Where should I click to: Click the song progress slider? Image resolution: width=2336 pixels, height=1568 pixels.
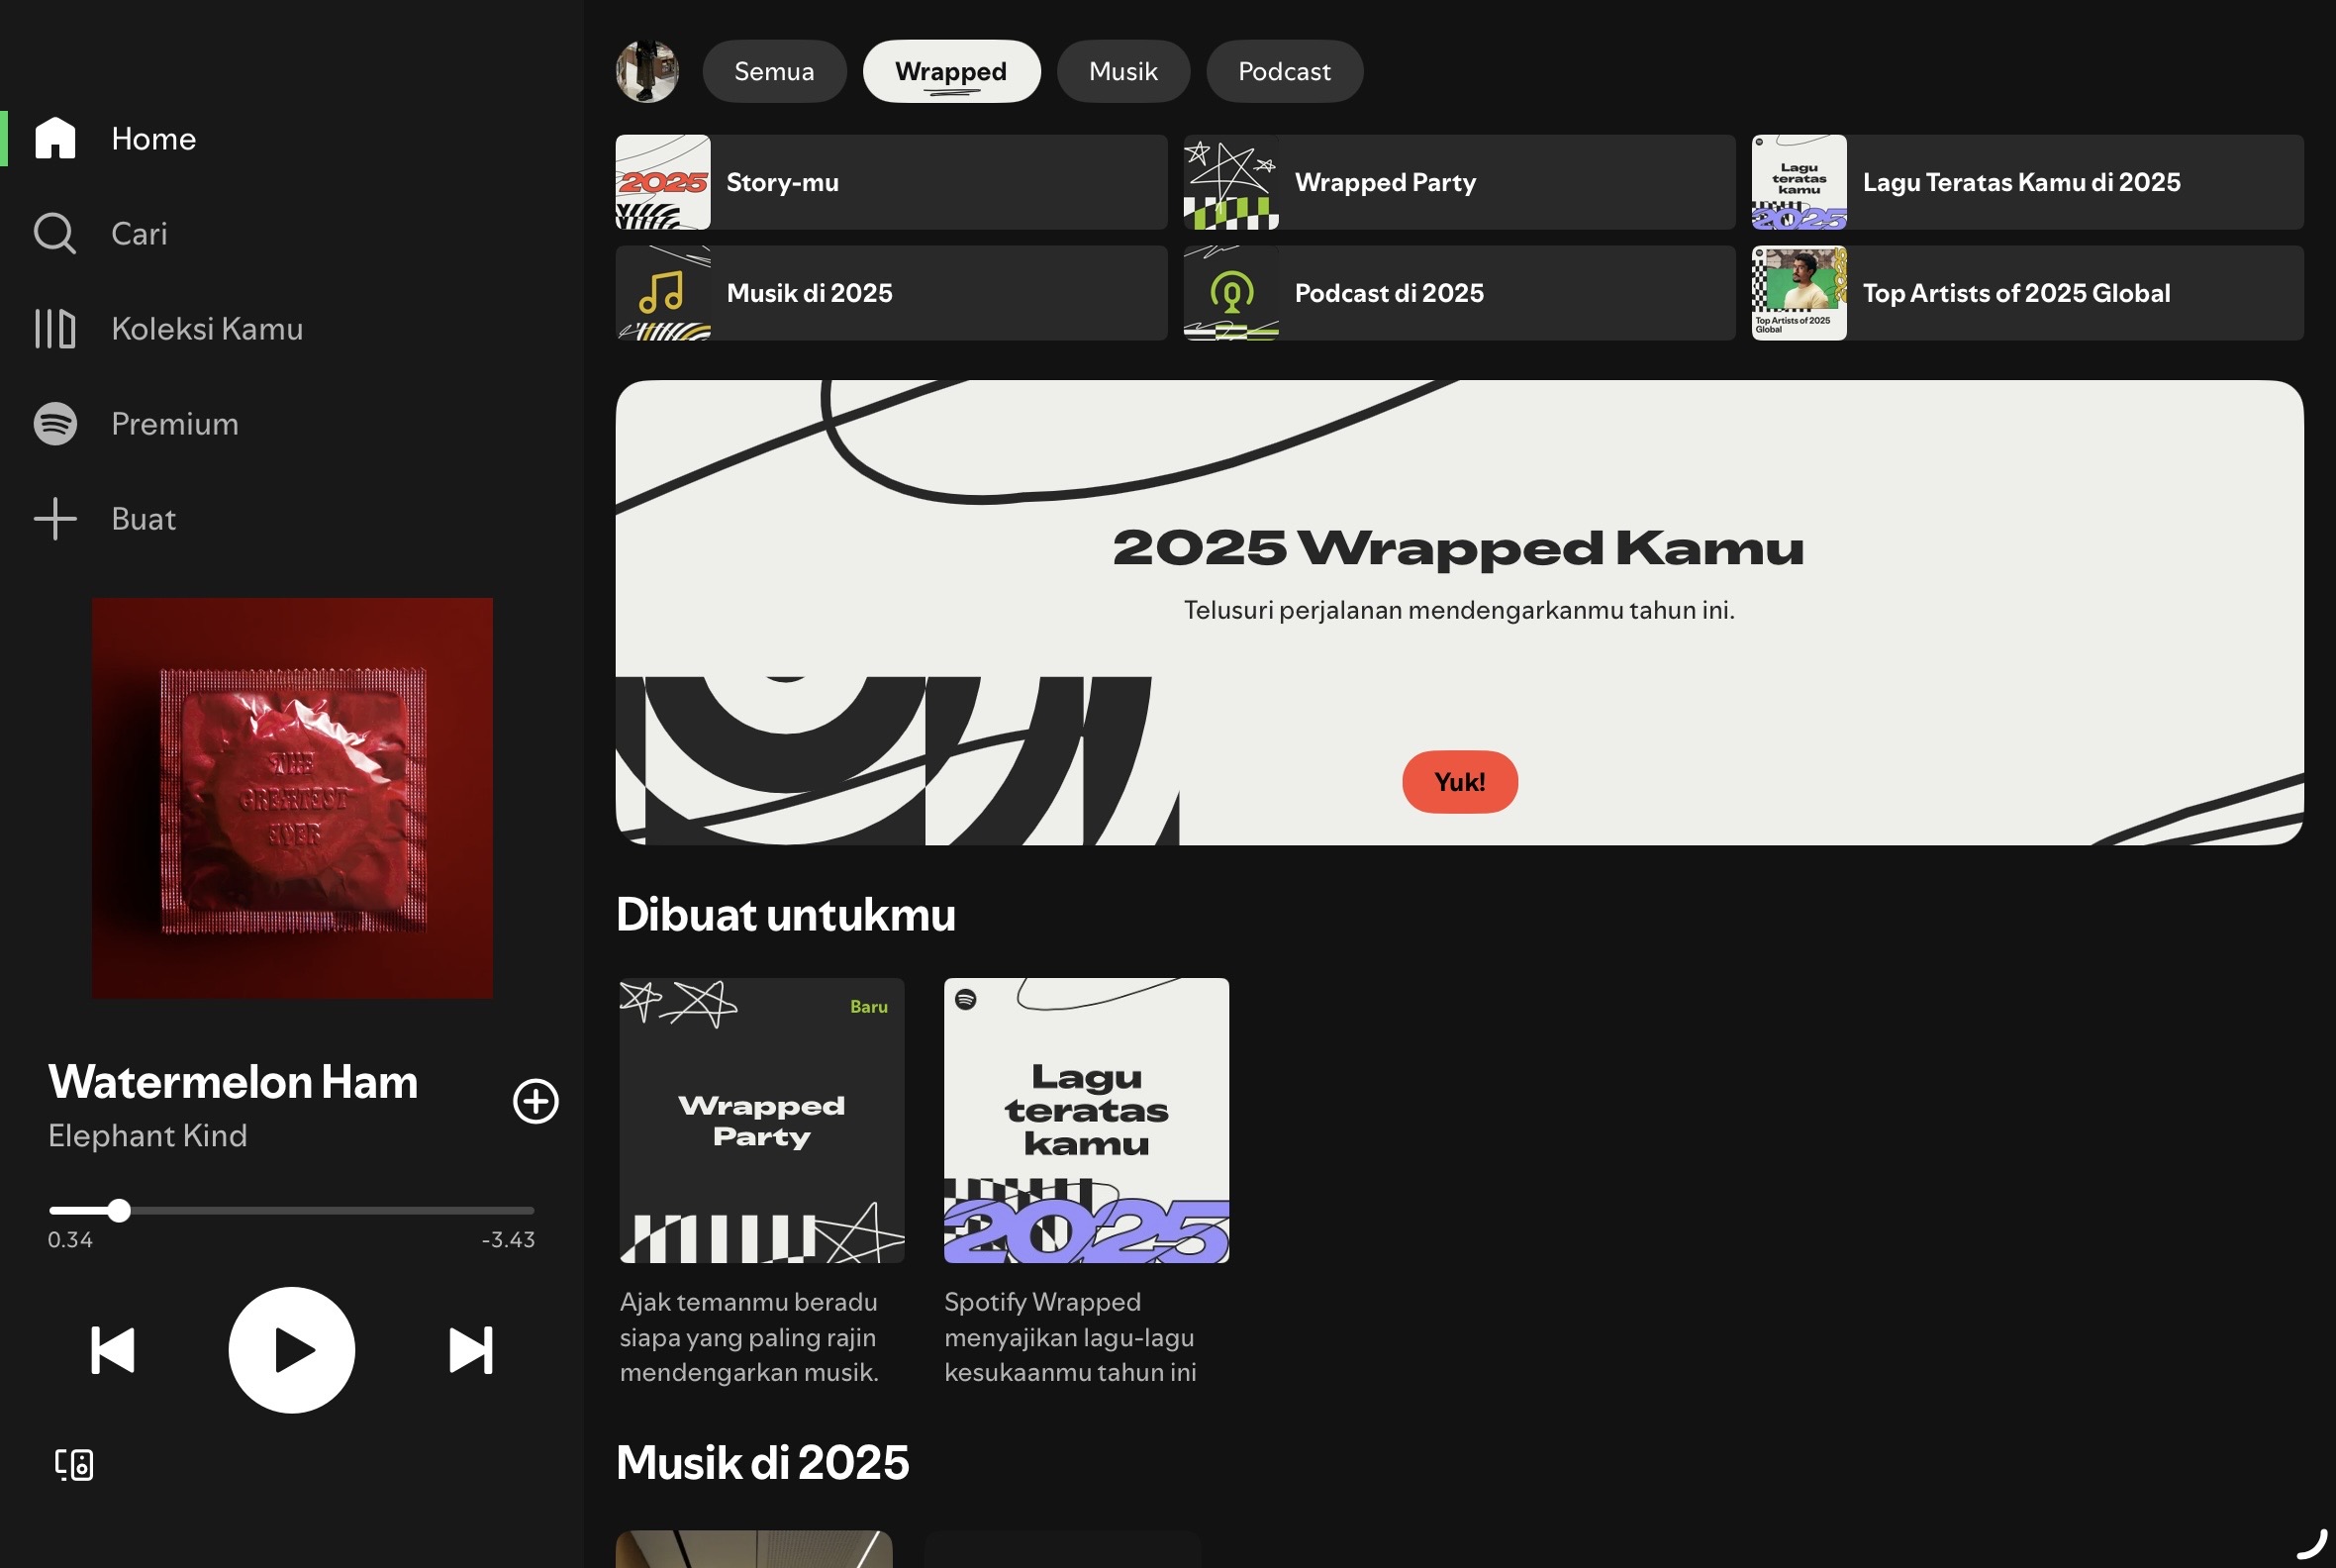coord(291,1210)
